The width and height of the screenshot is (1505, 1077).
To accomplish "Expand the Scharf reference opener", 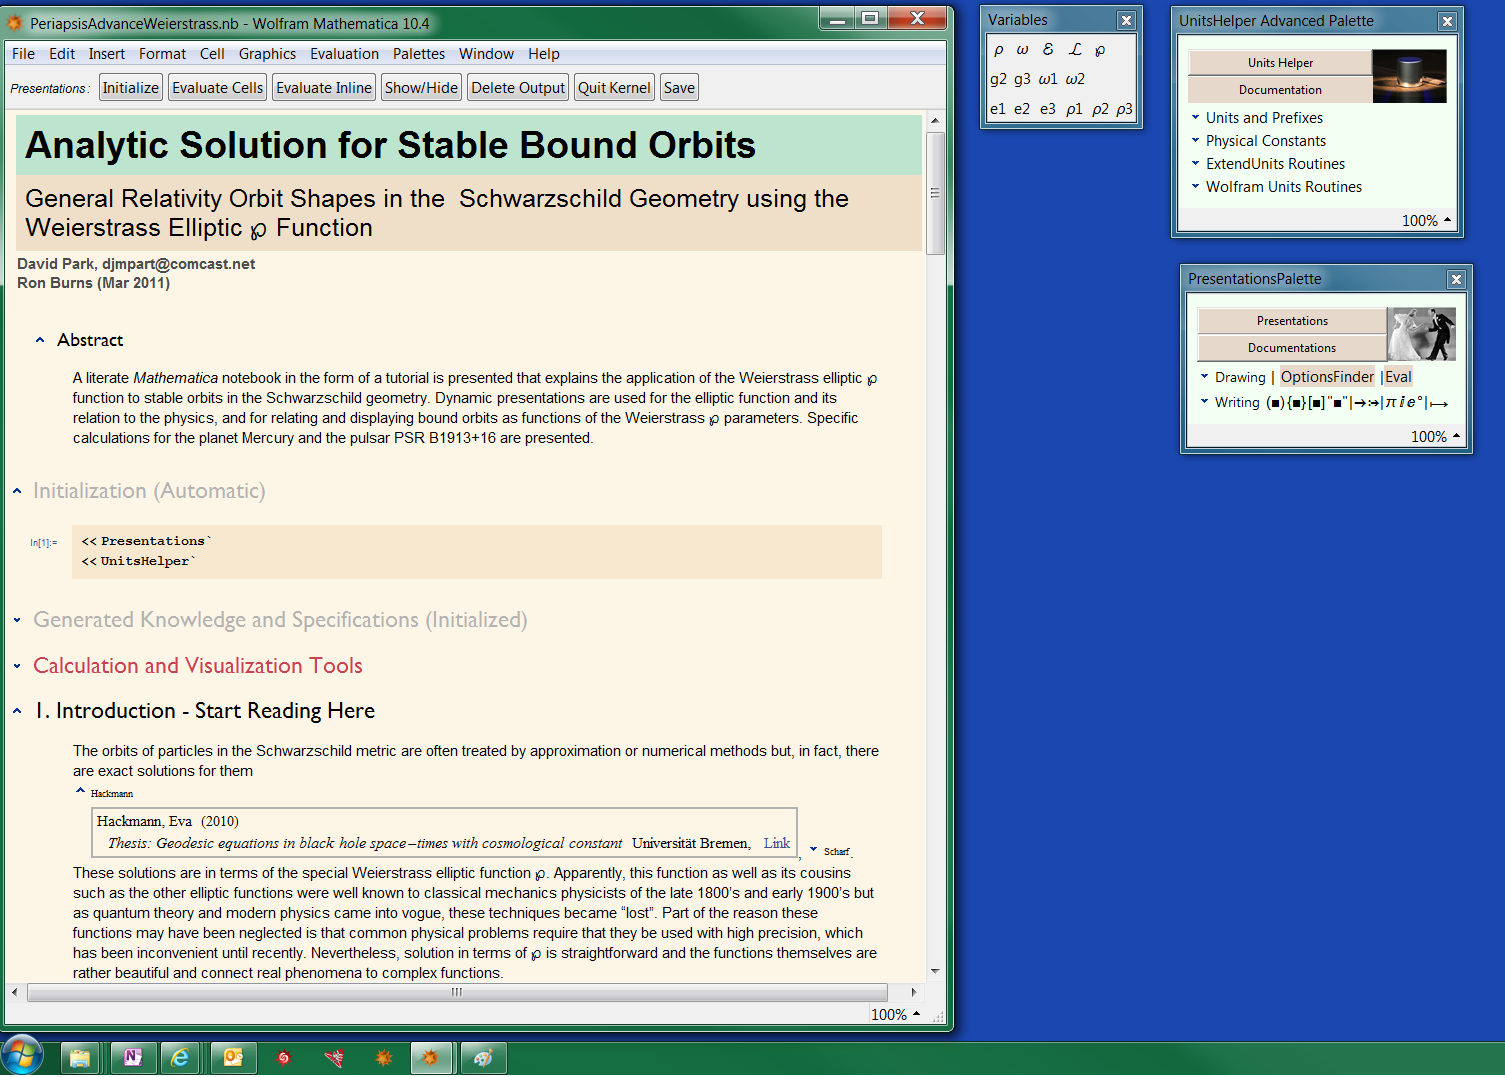I will click(x=813, y=850).
